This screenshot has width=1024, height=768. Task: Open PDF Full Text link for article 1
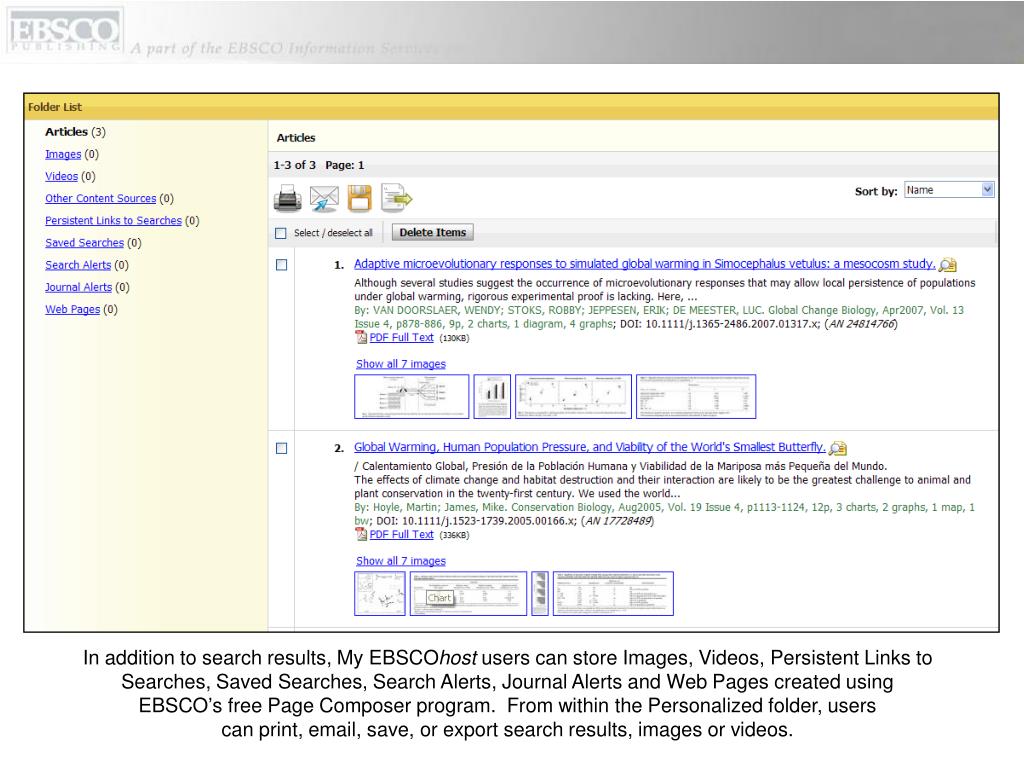pyautogui.click(x=401, y=338)
